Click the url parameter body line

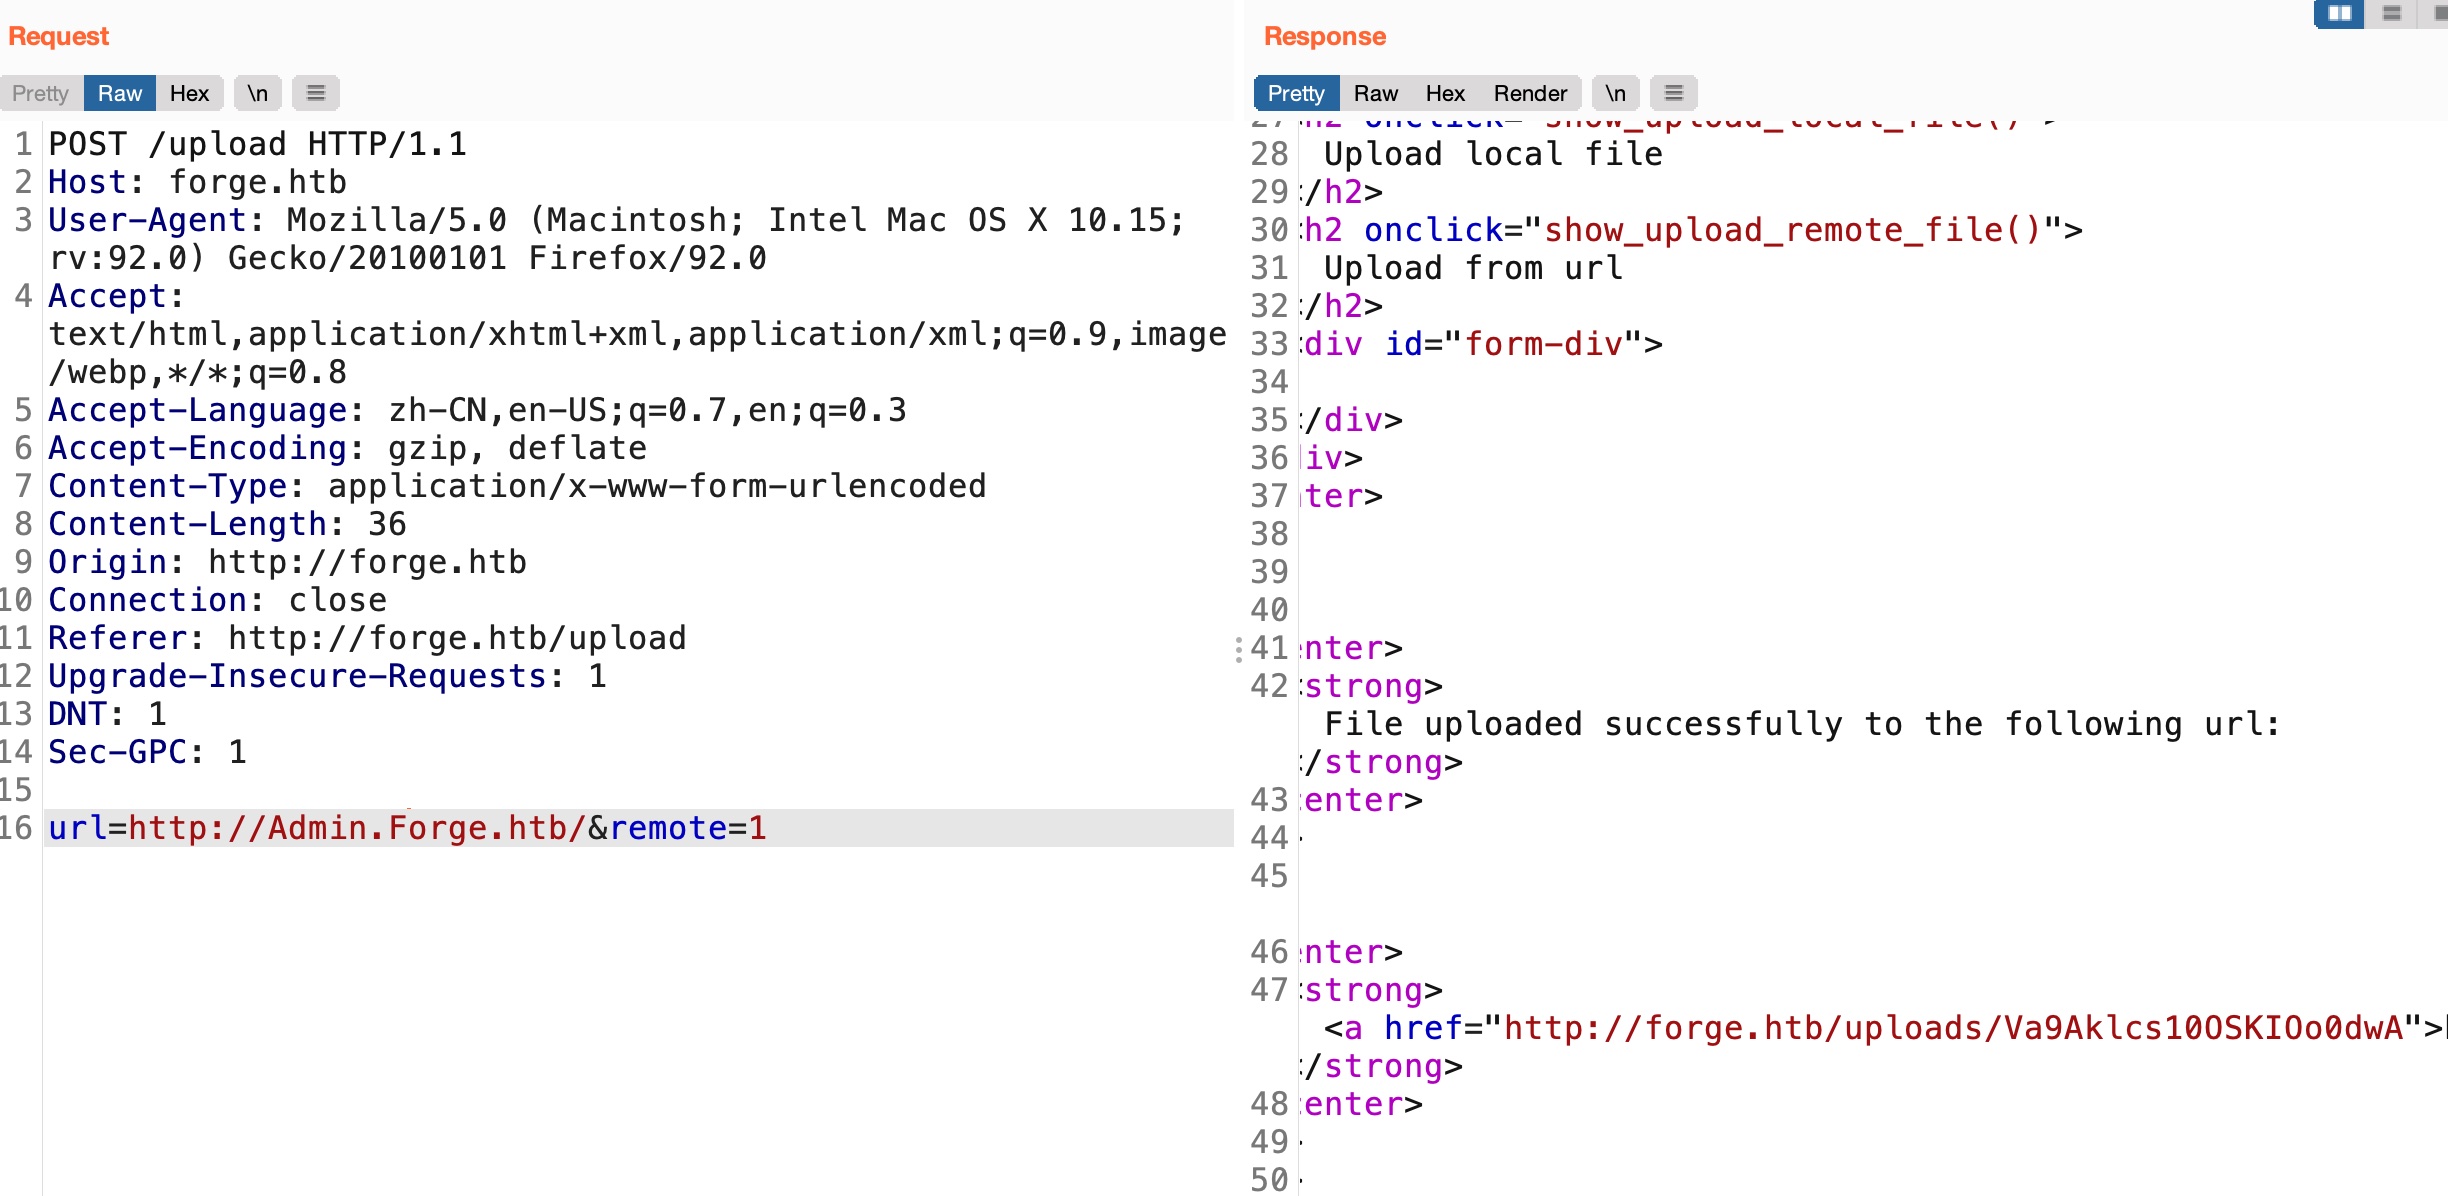[407, 828]
